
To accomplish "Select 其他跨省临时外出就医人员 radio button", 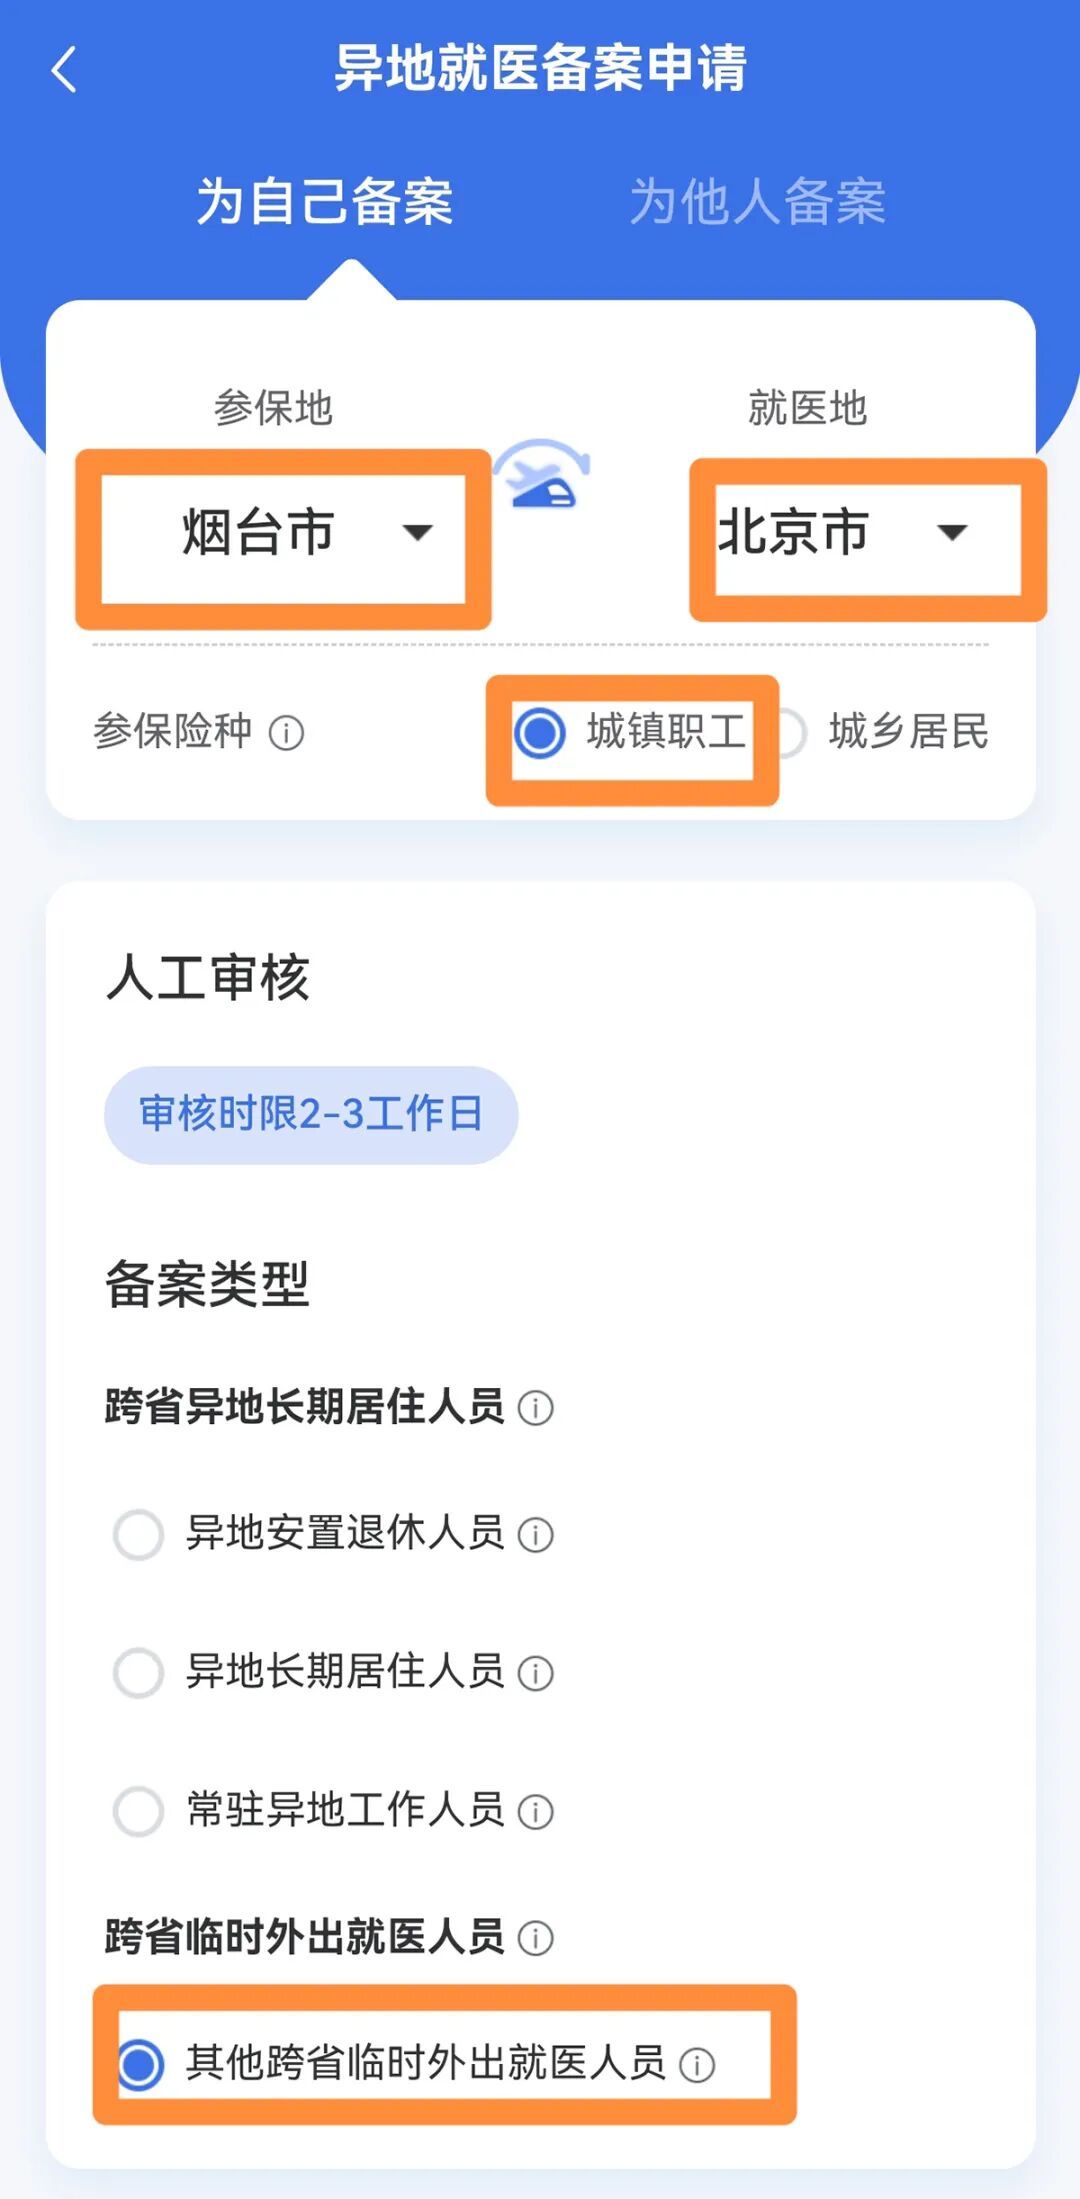I will (x=140, y=2064).
